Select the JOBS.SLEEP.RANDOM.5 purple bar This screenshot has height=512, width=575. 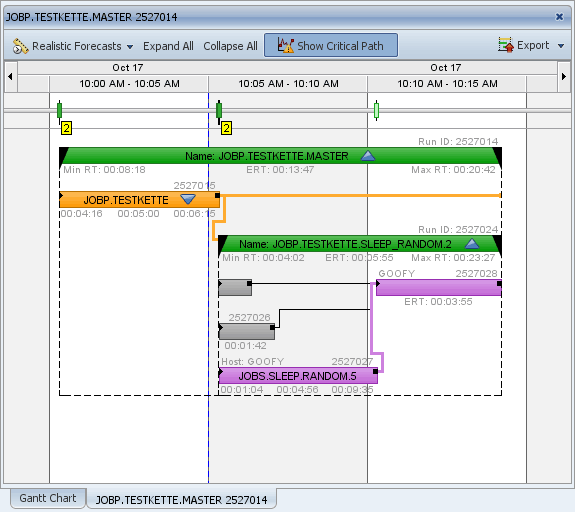(298, 376)
